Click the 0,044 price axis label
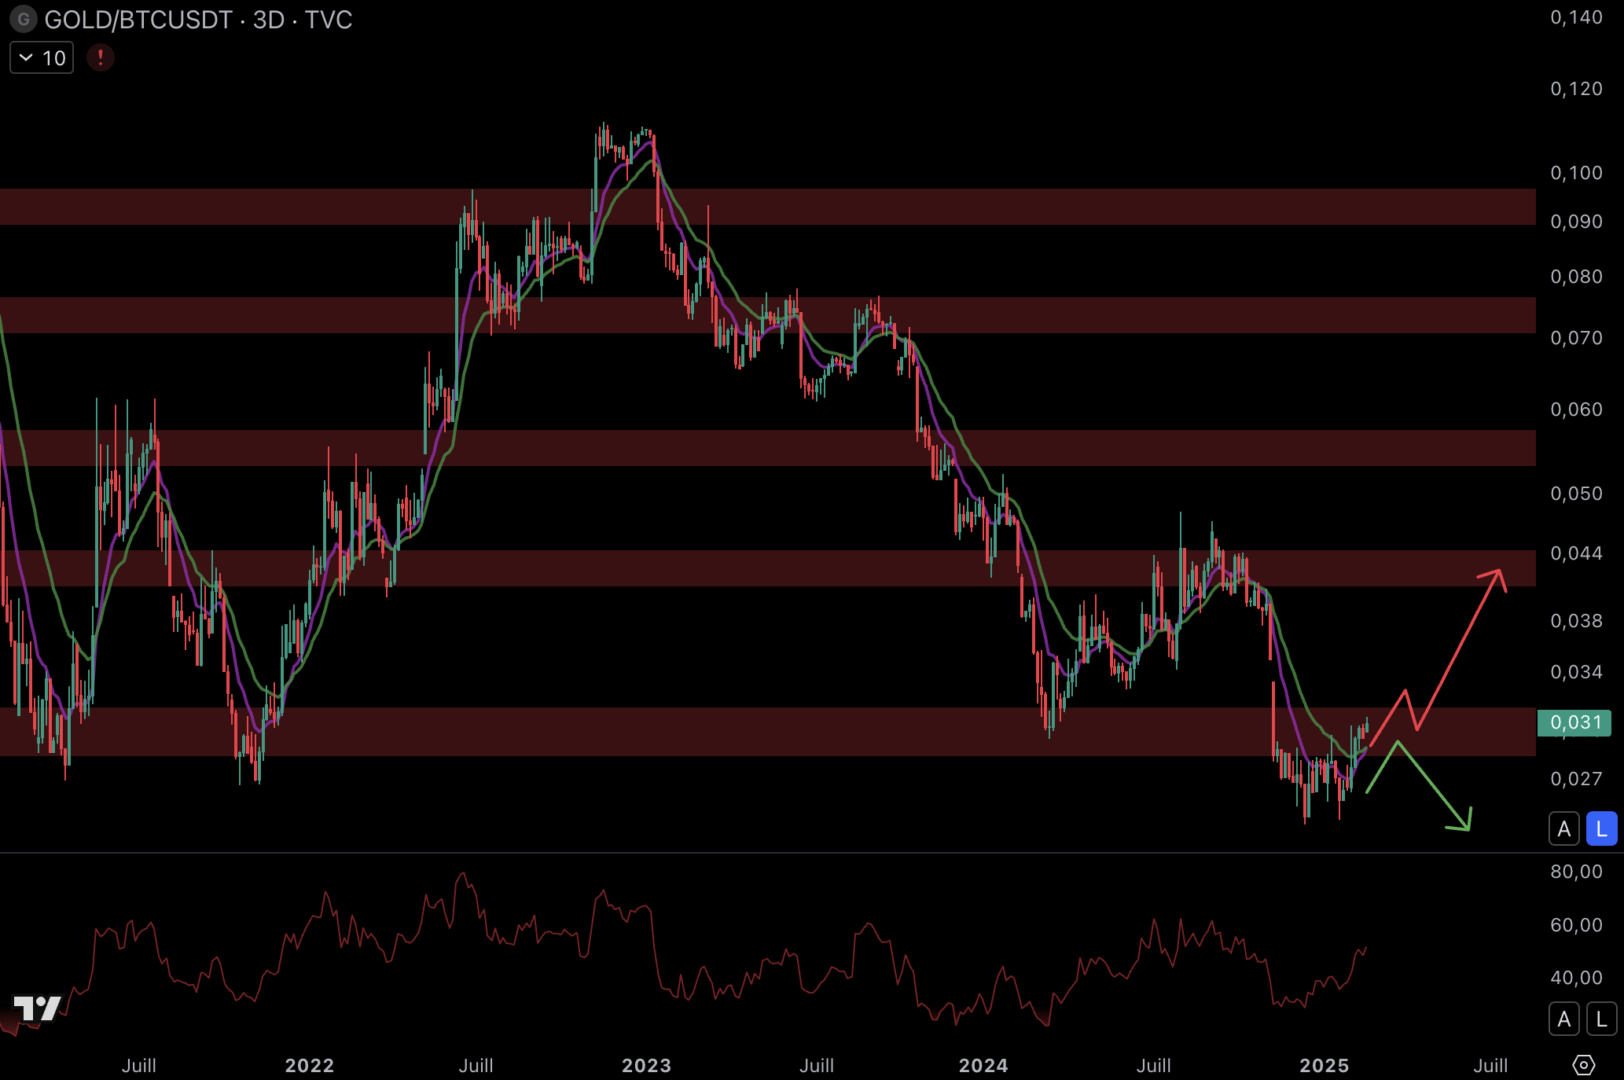1624x1080 pixels. (x=1576, y=553)
